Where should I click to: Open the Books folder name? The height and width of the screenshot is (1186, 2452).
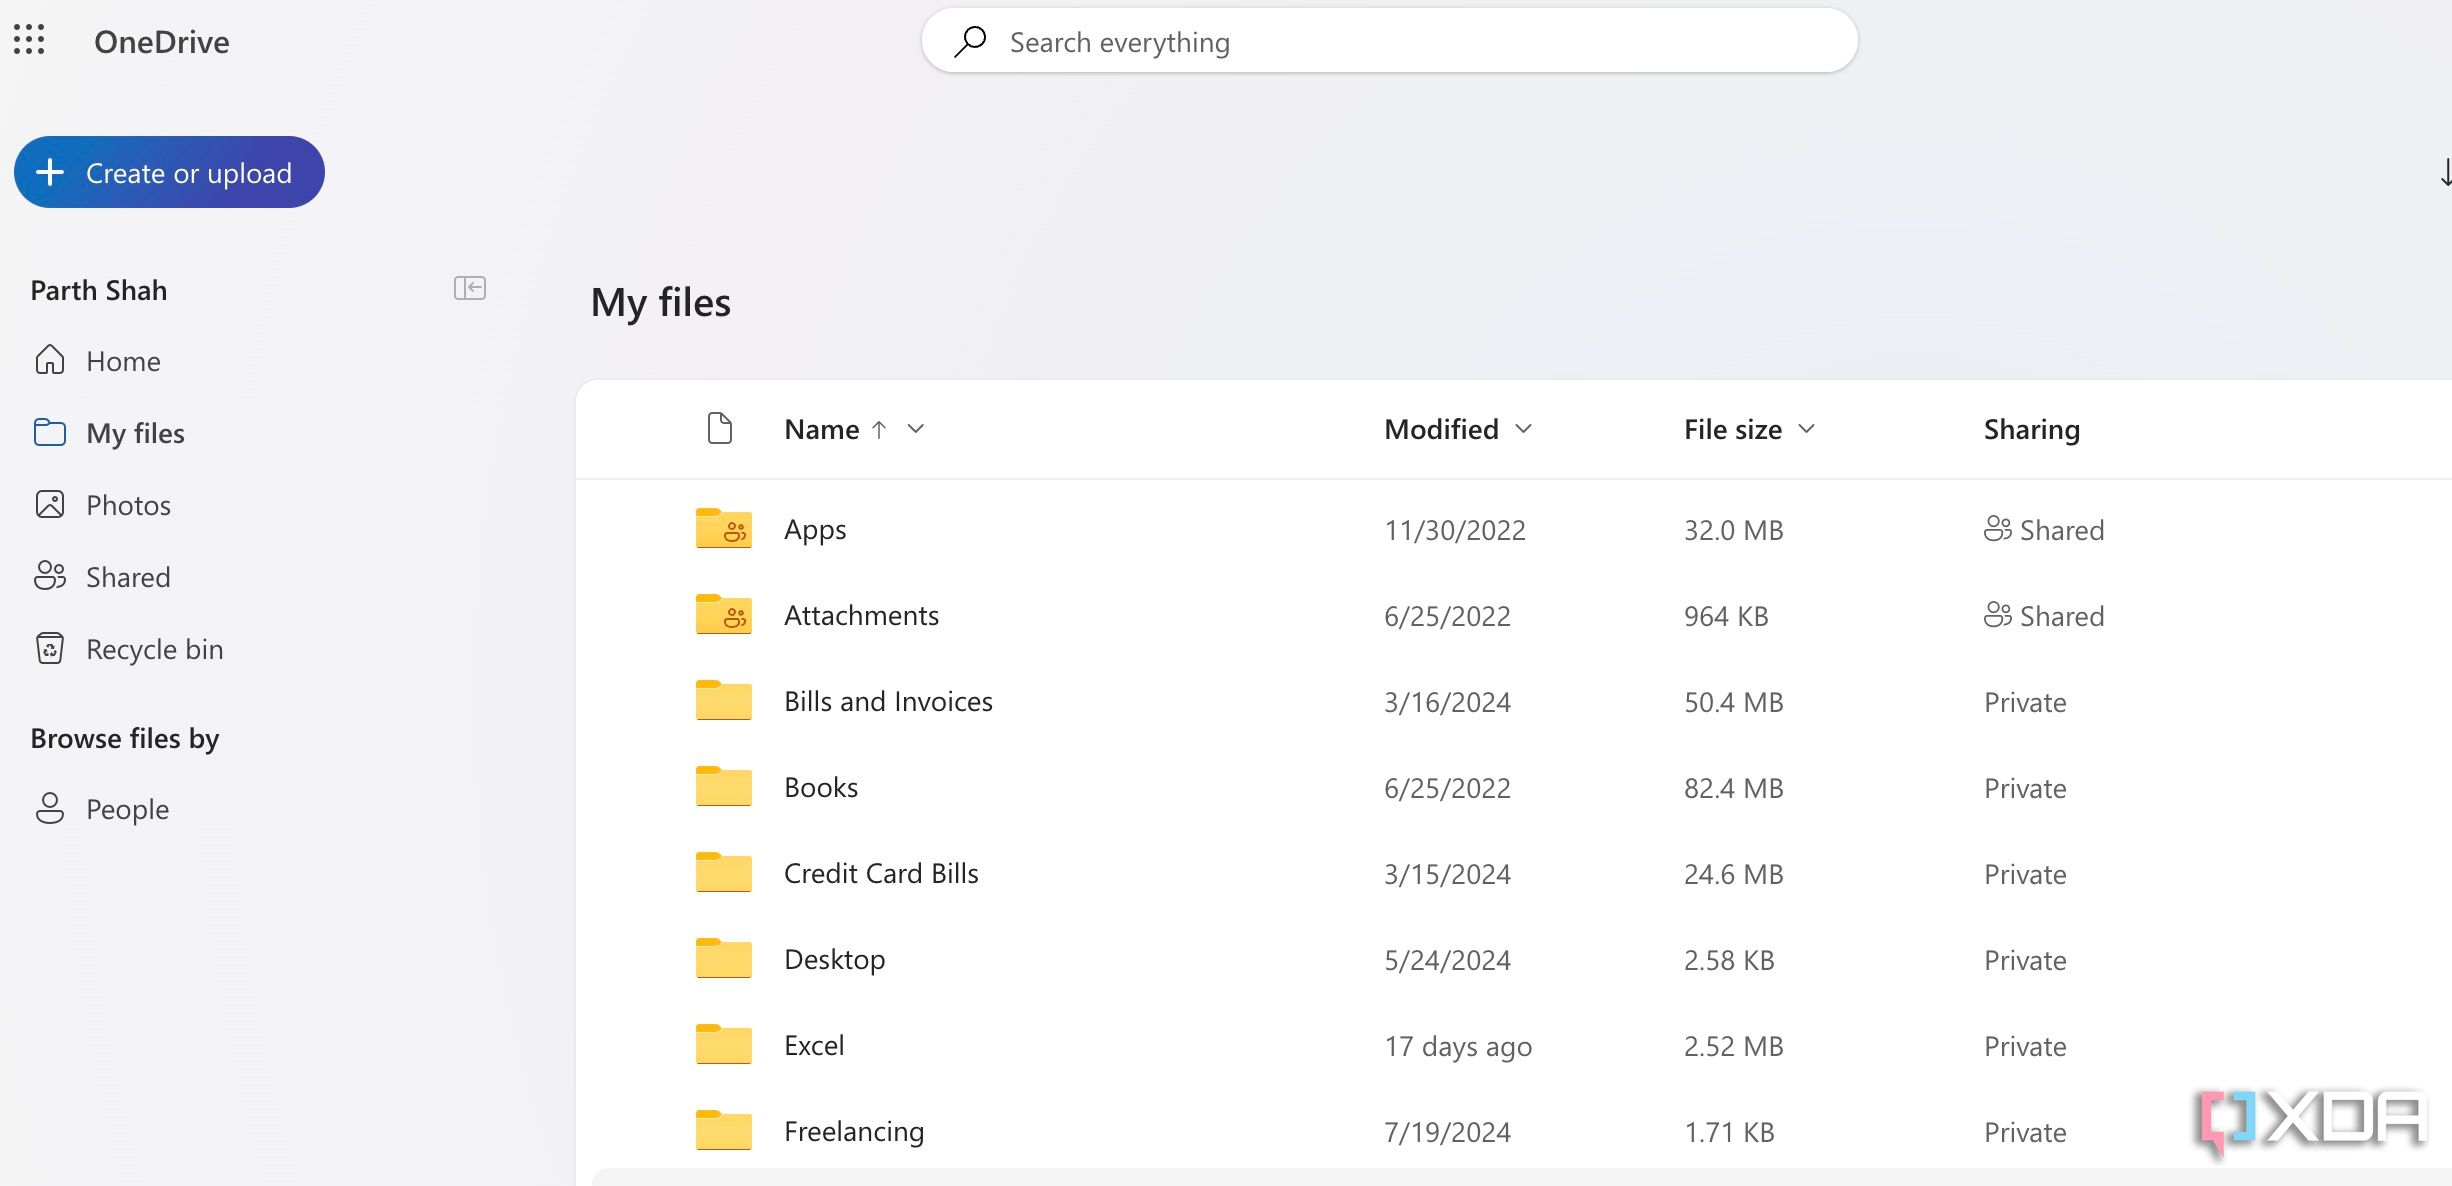coord(821,787)
